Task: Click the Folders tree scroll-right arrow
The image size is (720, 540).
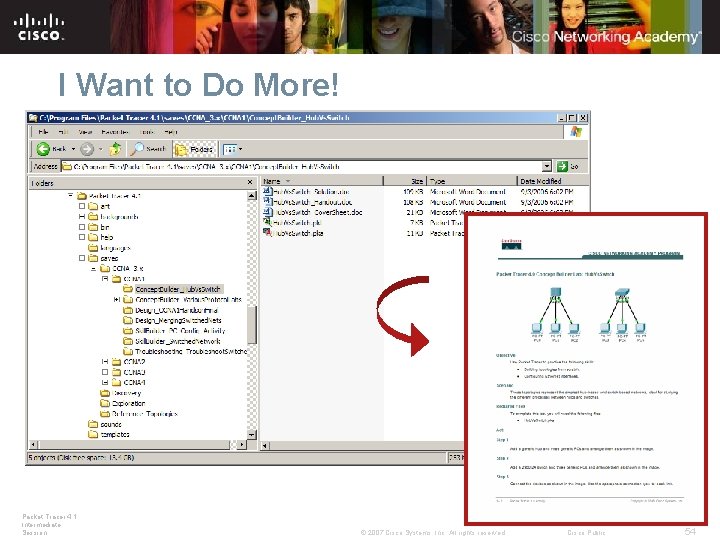Action: (242, 444)
